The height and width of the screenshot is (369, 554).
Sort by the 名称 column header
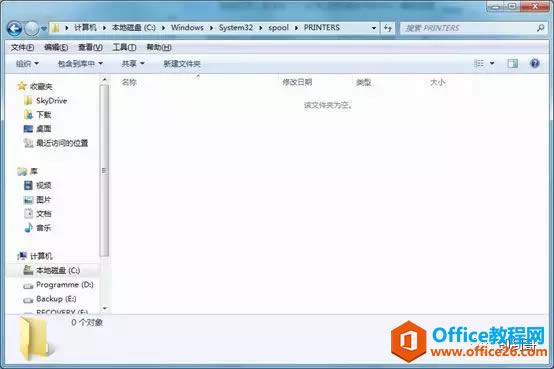coord(129,82)
